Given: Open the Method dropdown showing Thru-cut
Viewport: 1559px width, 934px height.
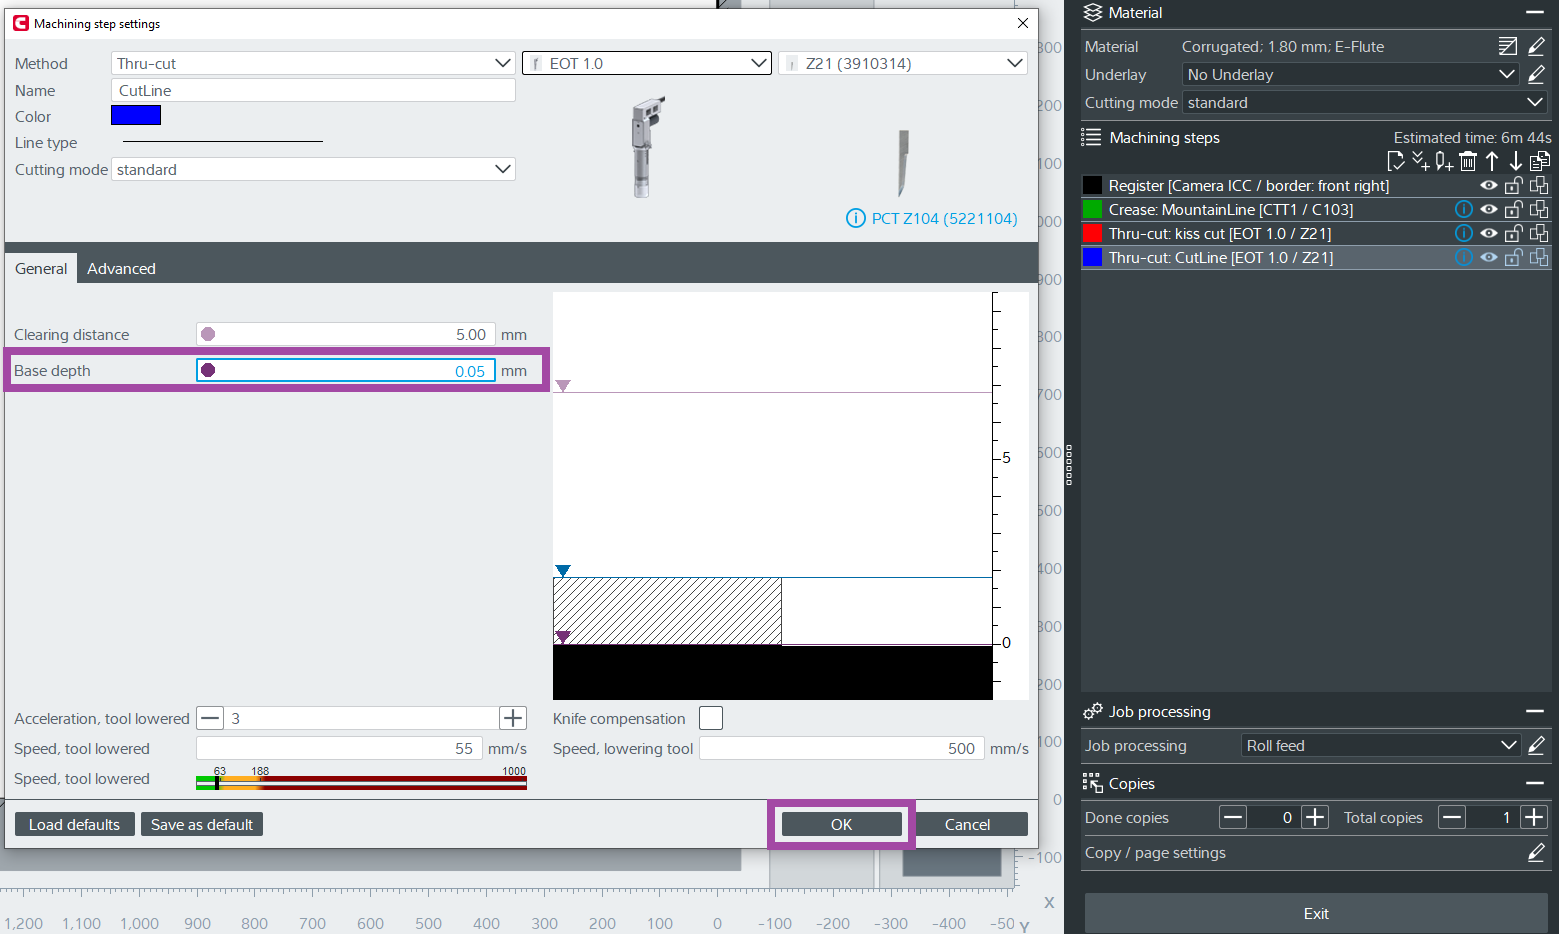Looking at the screenshot, I should [x=313, y=63].
